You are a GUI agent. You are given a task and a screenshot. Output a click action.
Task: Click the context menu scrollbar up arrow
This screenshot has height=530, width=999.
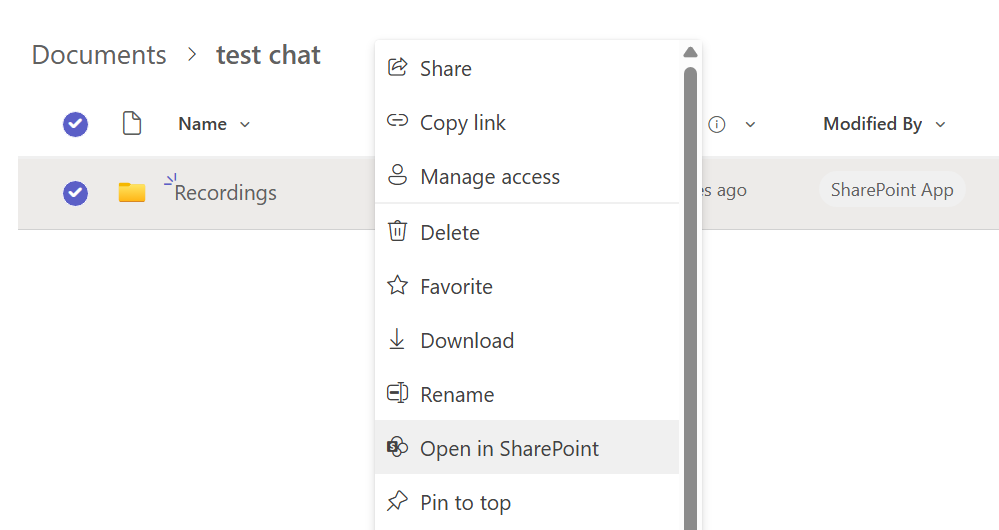689,52
